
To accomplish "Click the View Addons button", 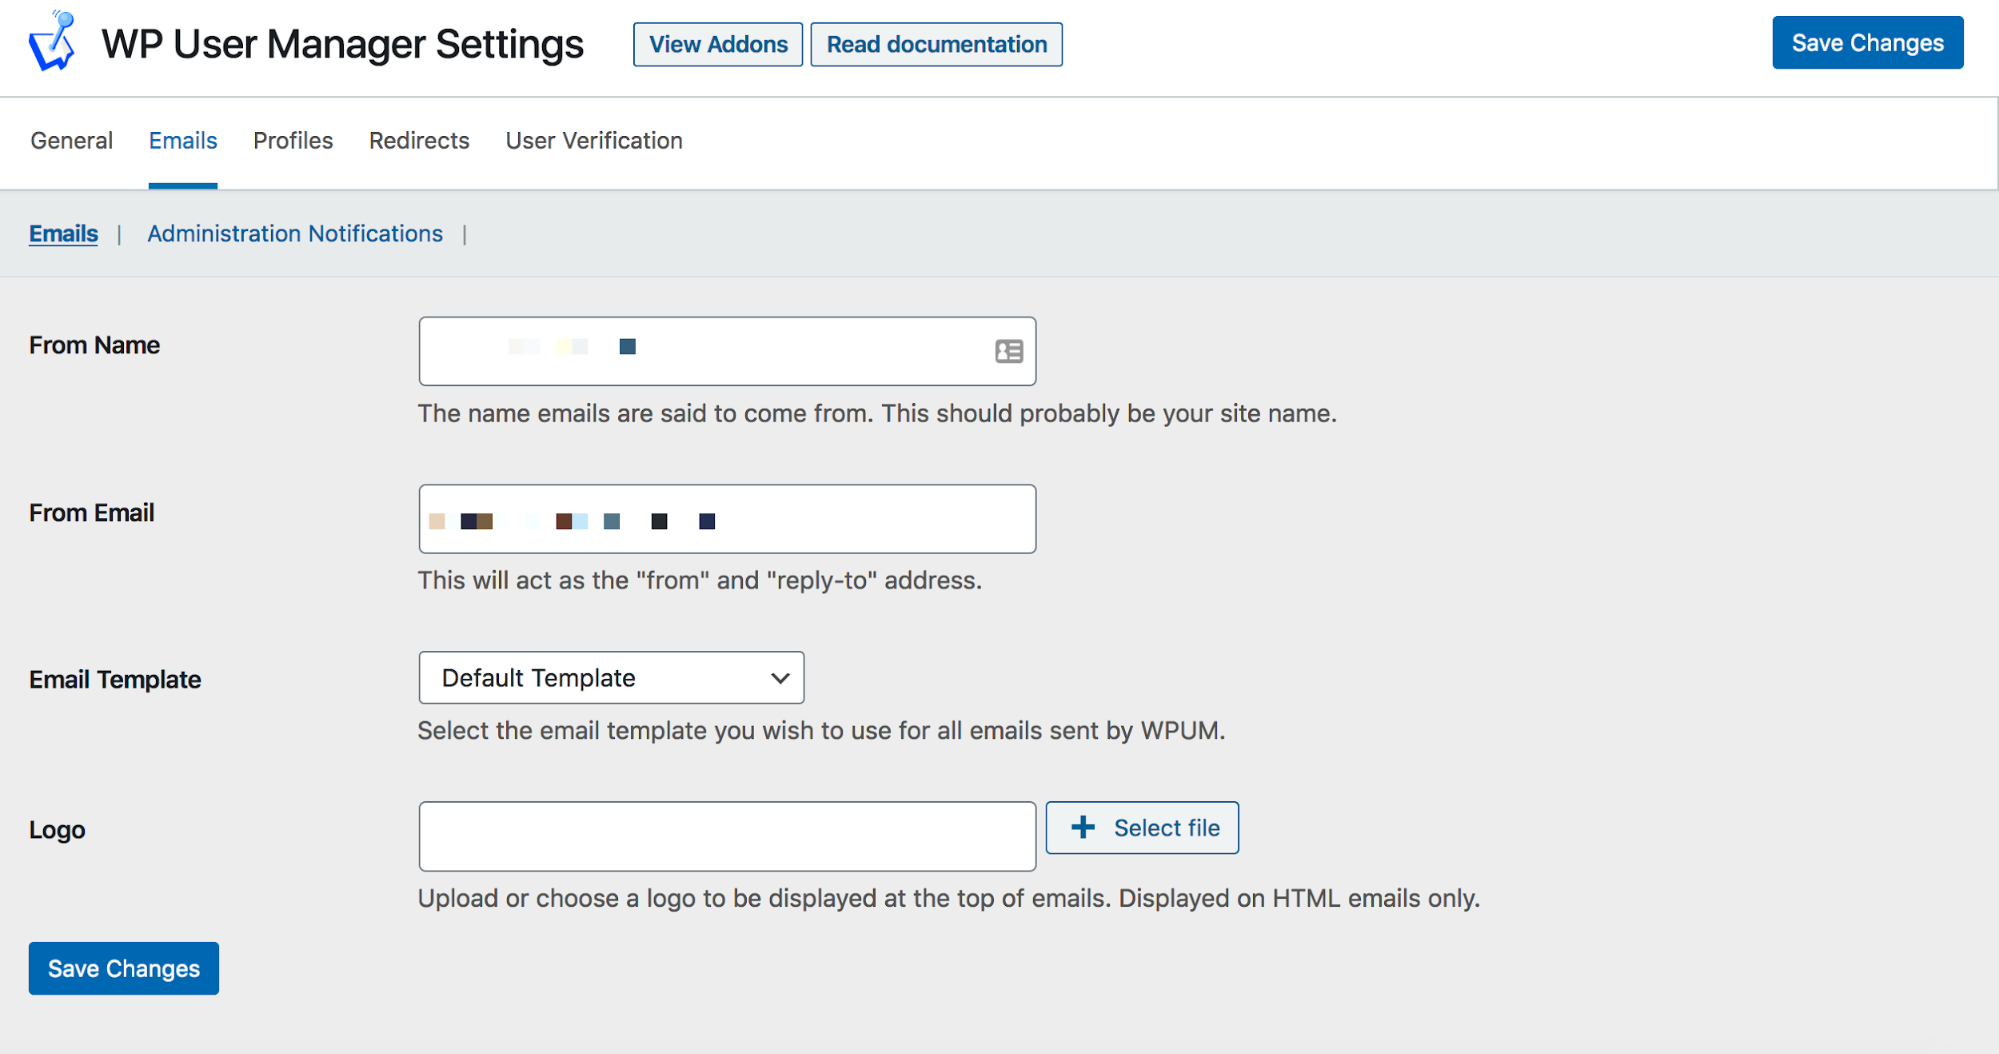I will [x=718, y=44].
